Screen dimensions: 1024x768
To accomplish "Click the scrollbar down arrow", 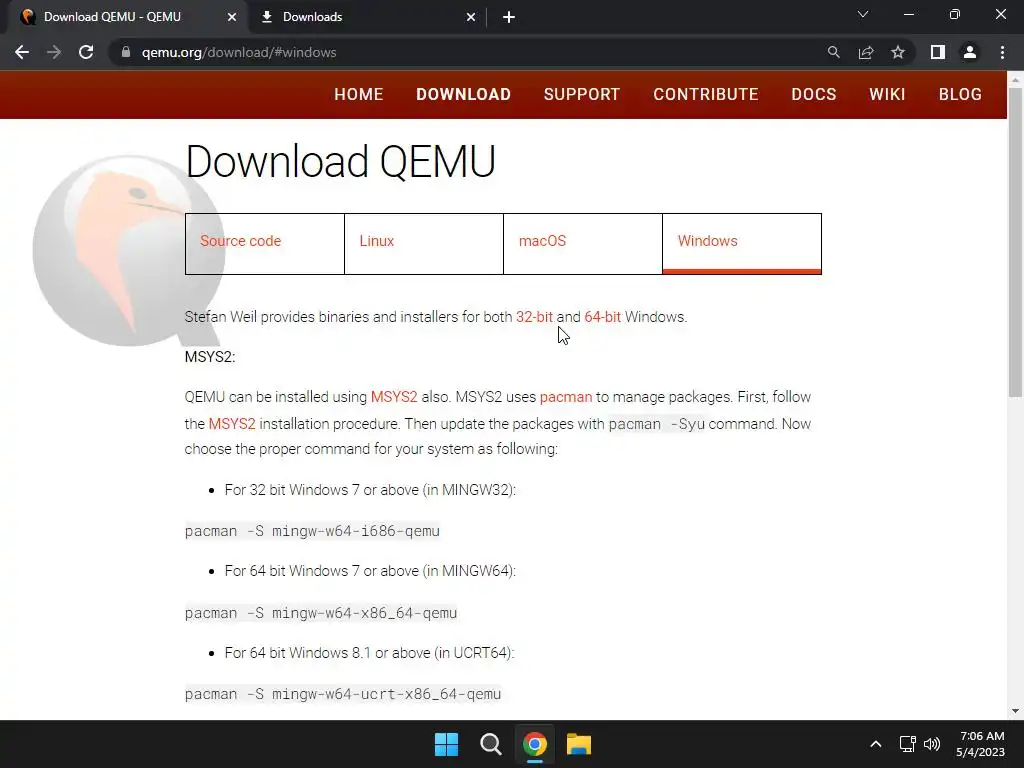I will pos(1015,711).
